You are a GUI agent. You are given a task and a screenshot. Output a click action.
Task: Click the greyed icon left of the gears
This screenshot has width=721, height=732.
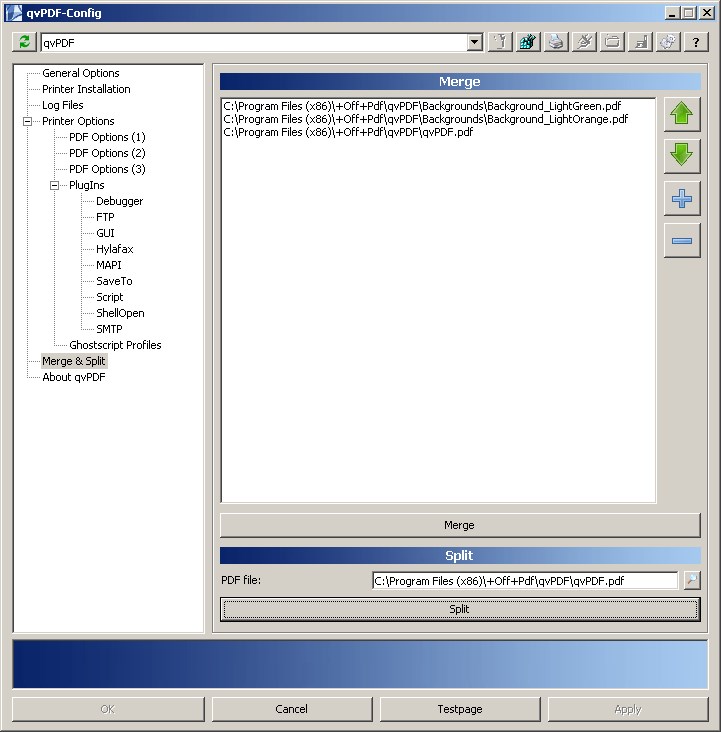pos(640,42)
